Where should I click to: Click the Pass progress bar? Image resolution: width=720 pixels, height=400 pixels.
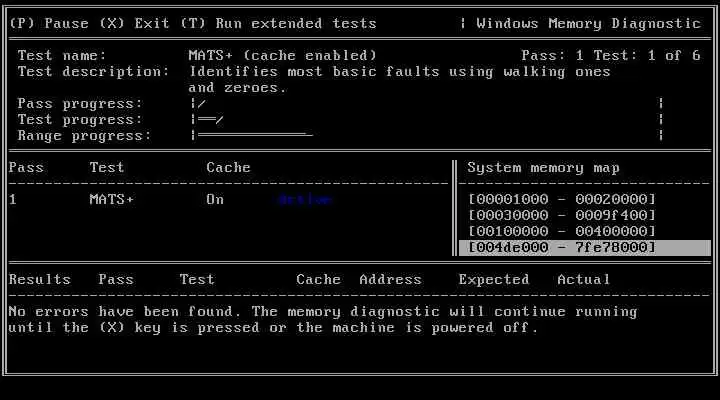point(427,103)
